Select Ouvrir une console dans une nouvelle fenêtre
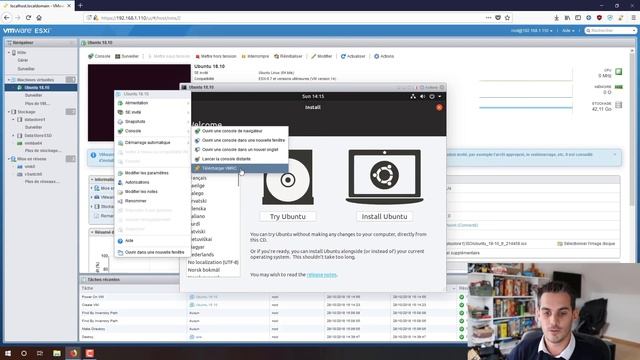Screen dimensions: 640x360 (x=240, y=140)
